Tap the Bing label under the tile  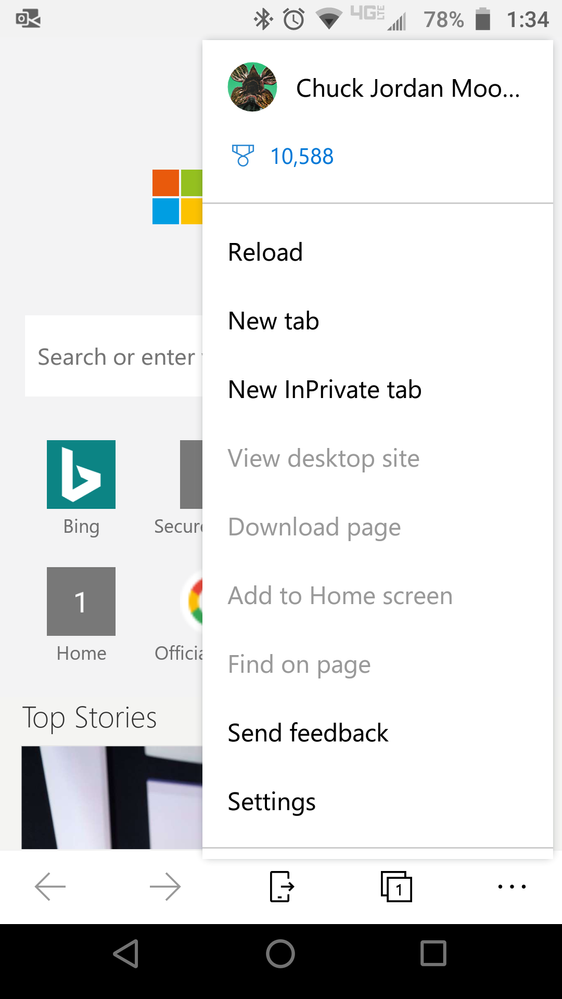[x=81, y=526]
